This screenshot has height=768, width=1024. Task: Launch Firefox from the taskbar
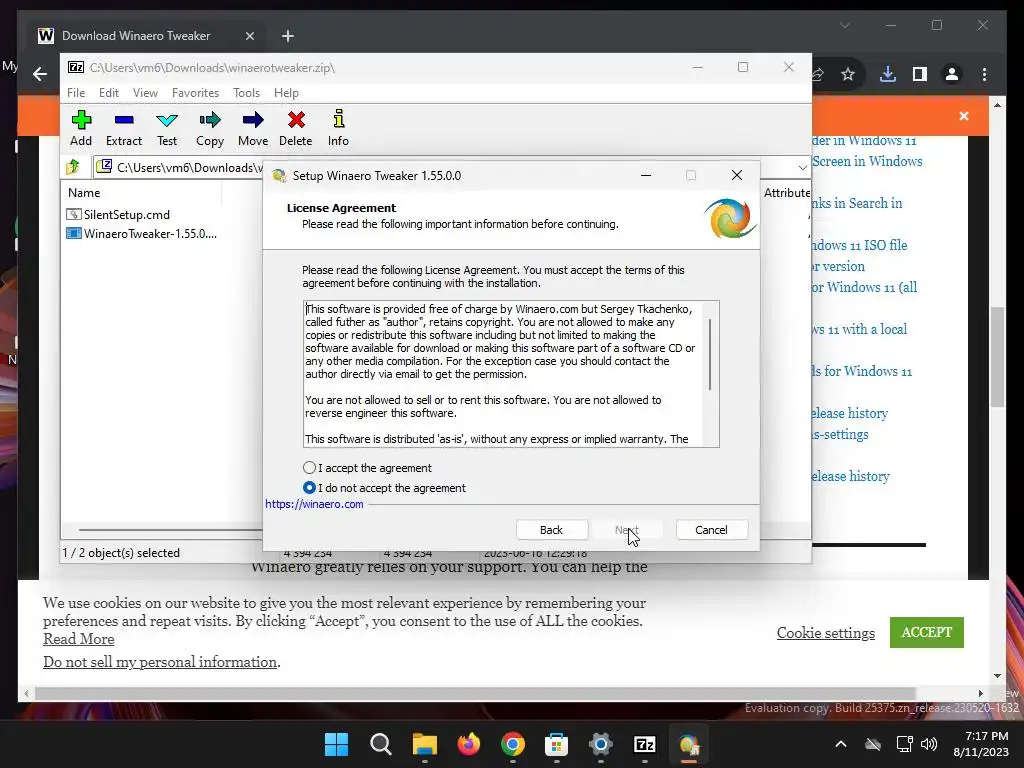468,744
